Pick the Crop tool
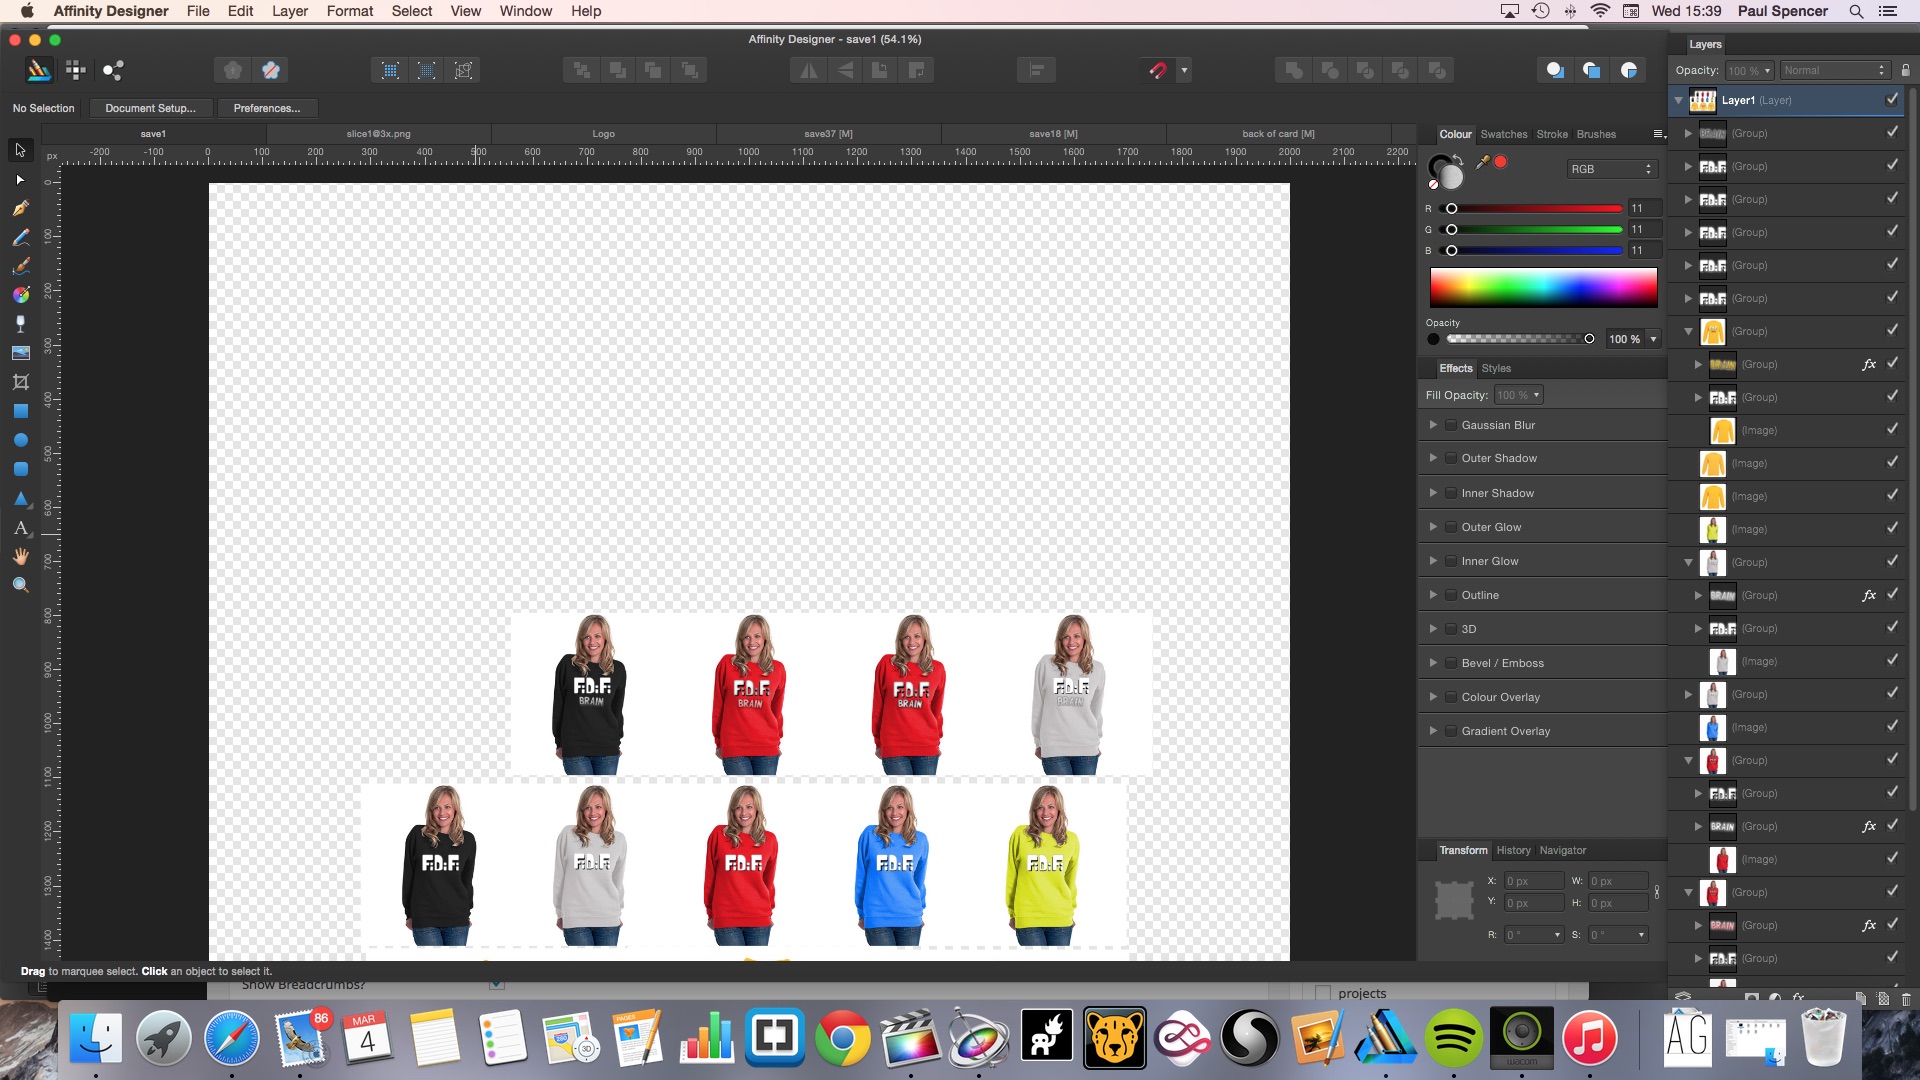 pyautogui.click(x=20, y=382)
